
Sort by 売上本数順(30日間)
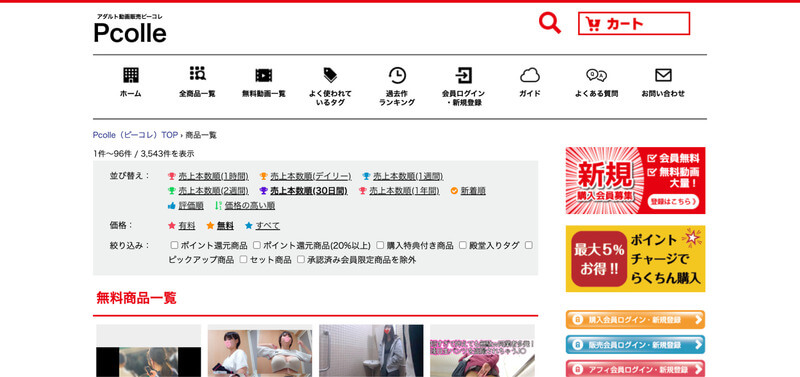[x=309, y=191]
